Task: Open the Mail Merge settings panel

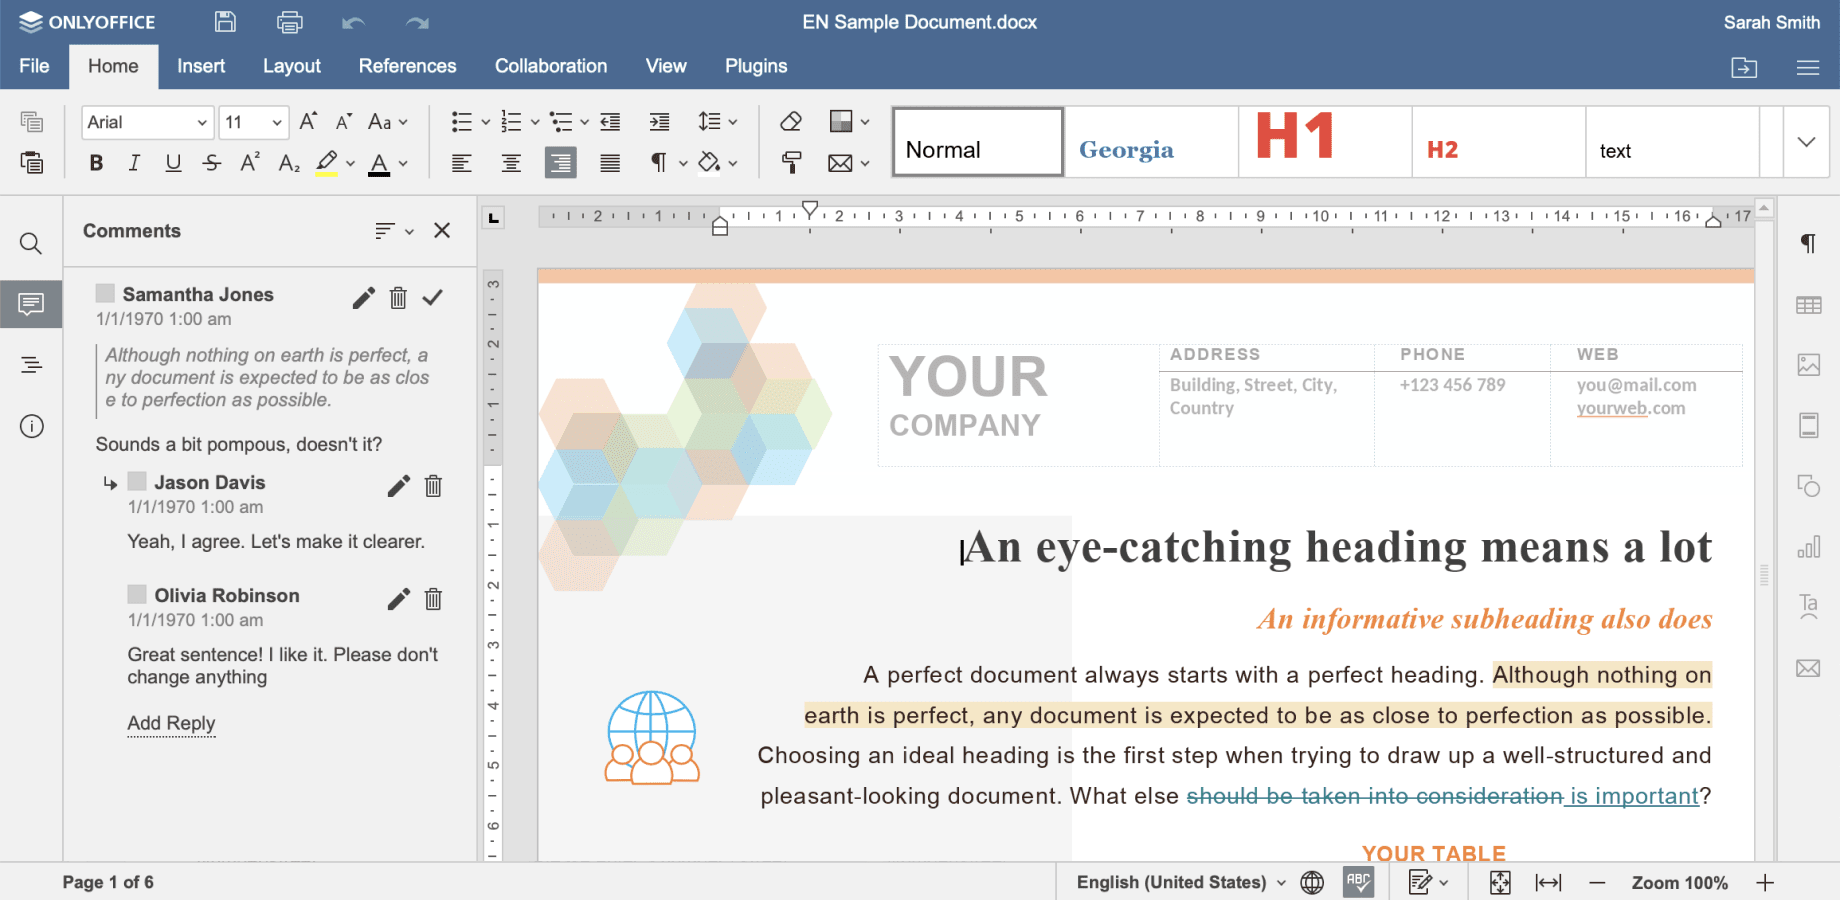Action: pos(1810,668)
